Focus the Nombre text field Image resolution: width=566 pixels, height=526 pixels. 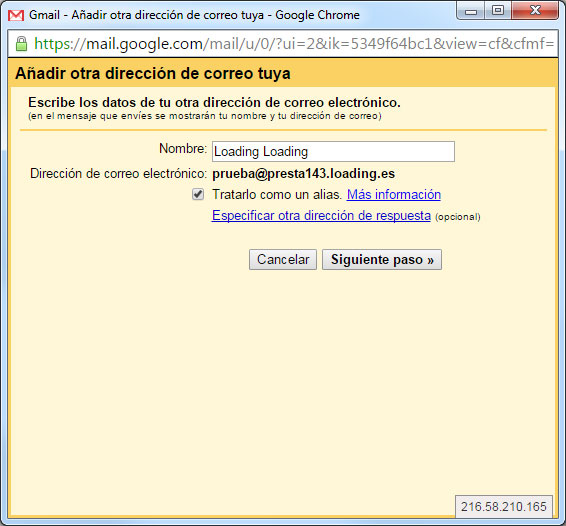[333, 152]
